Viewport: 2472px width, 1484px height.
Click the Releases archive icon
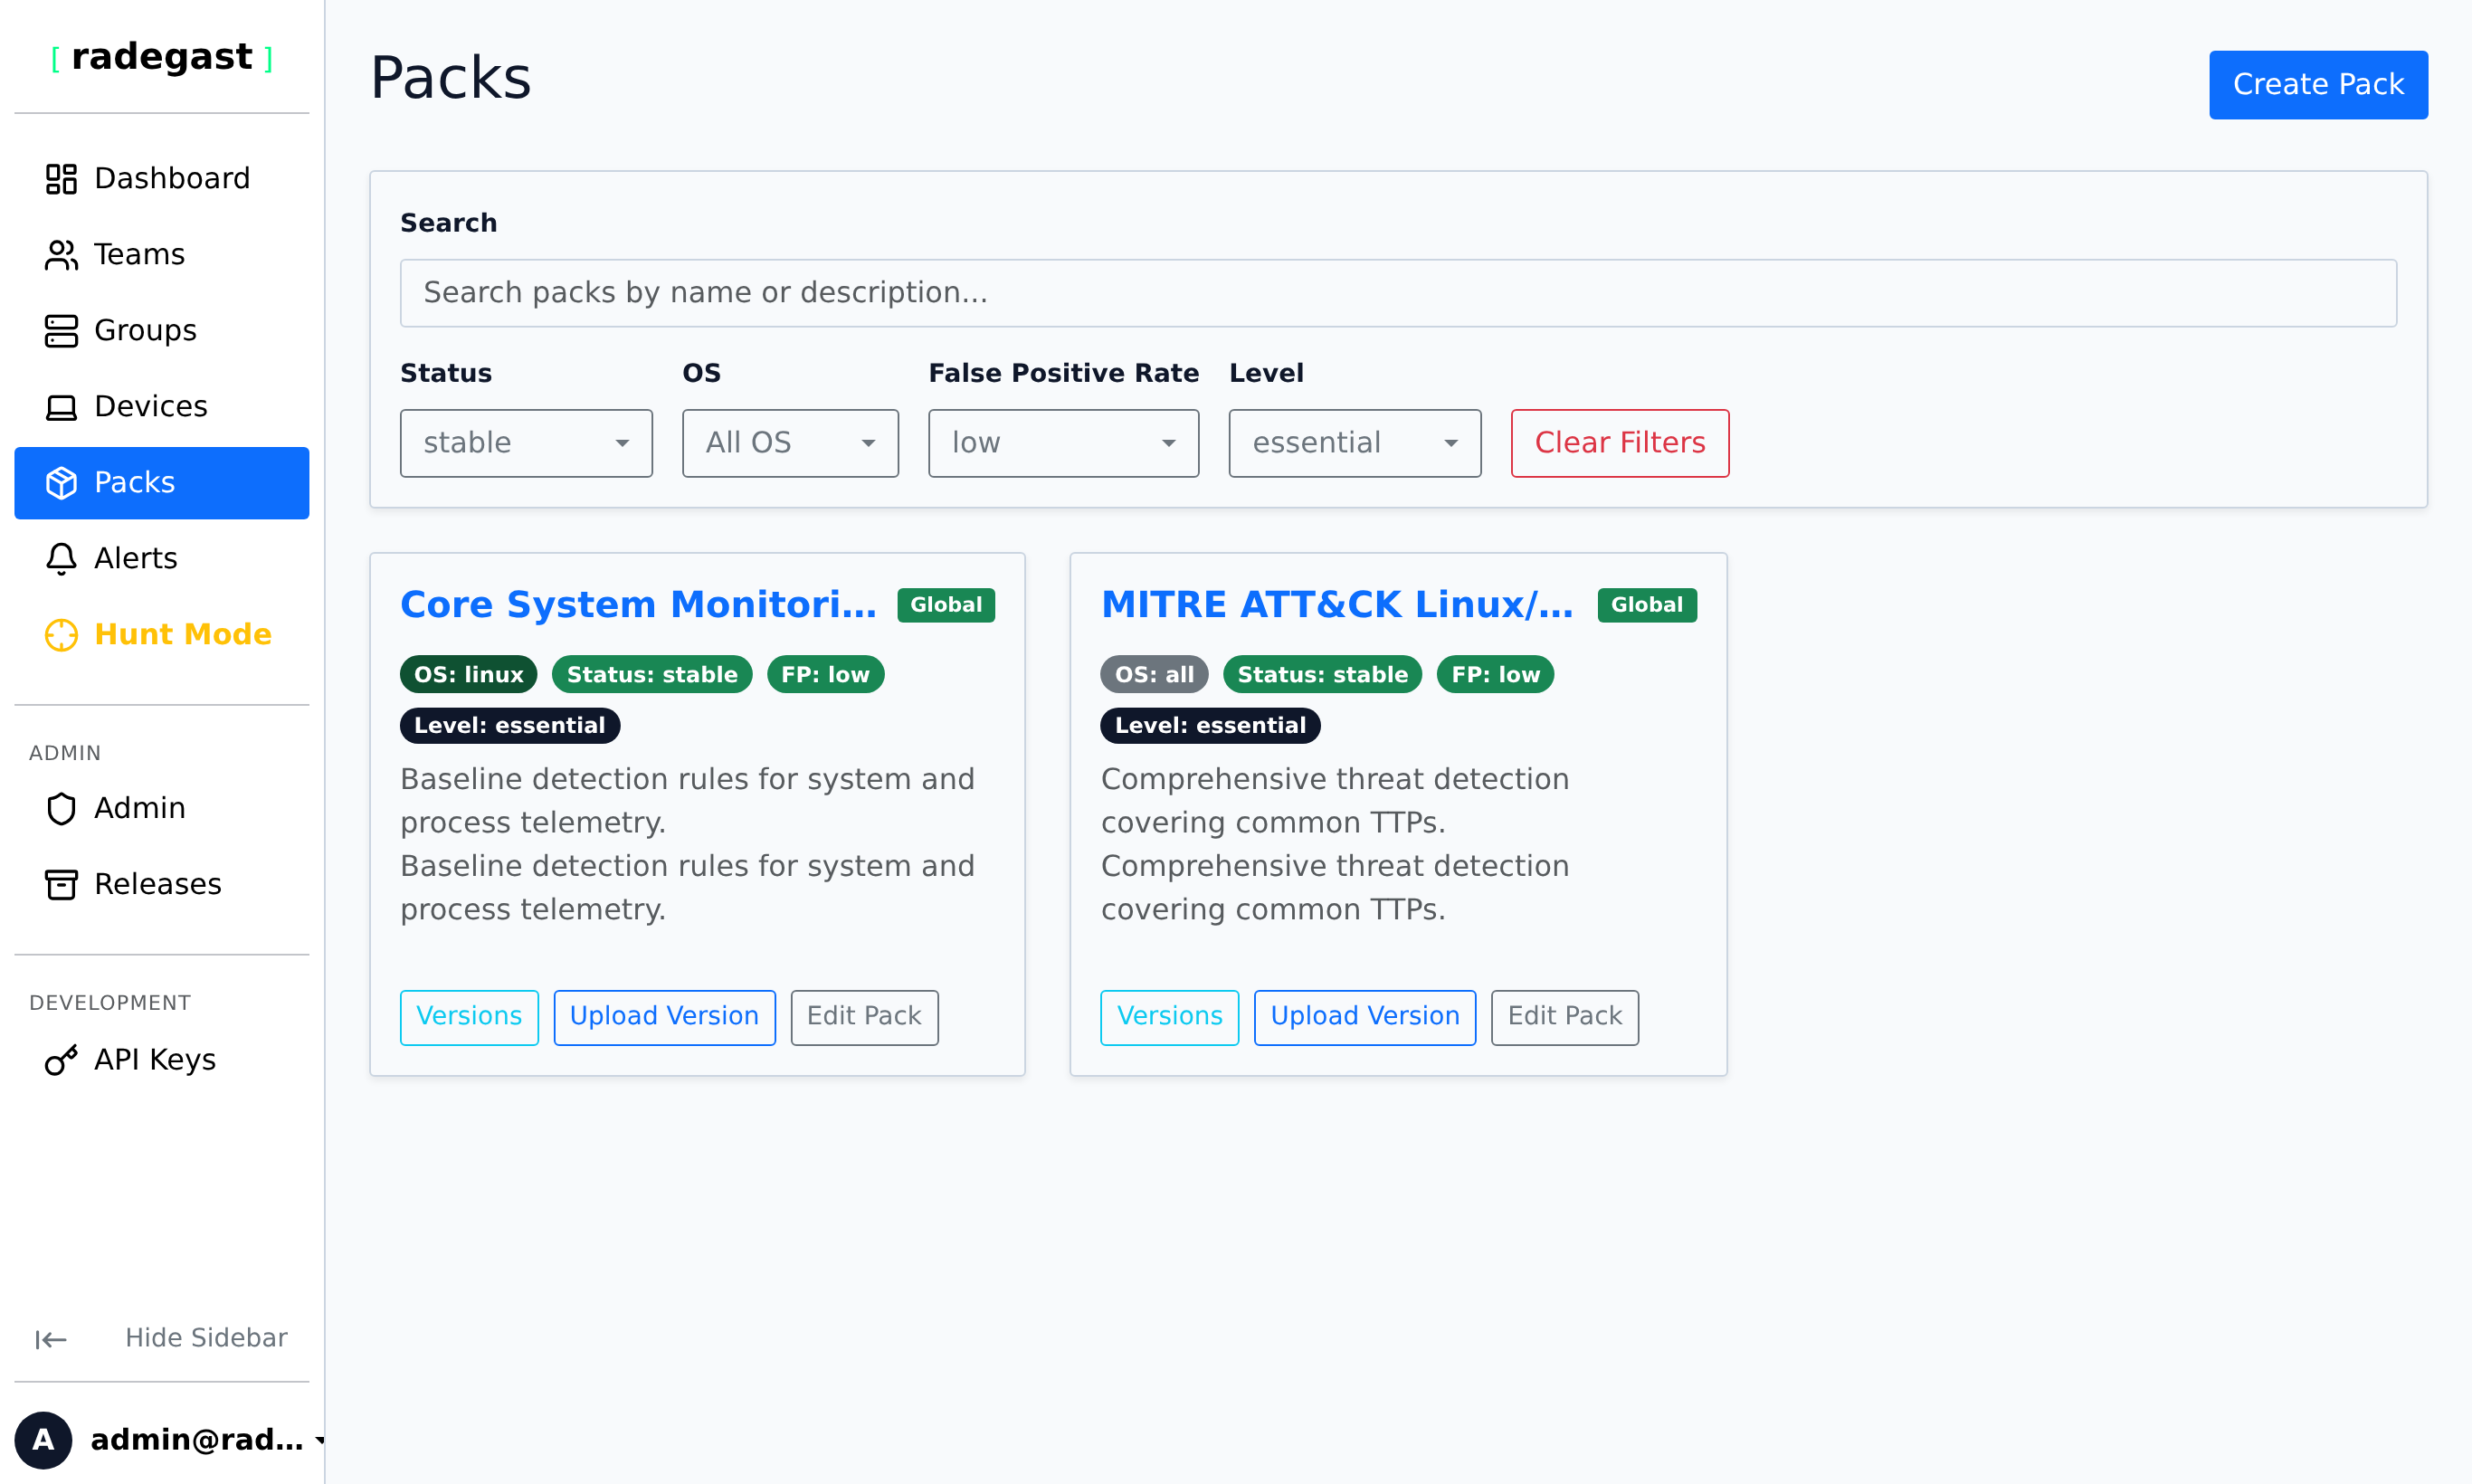pos(61,884)
